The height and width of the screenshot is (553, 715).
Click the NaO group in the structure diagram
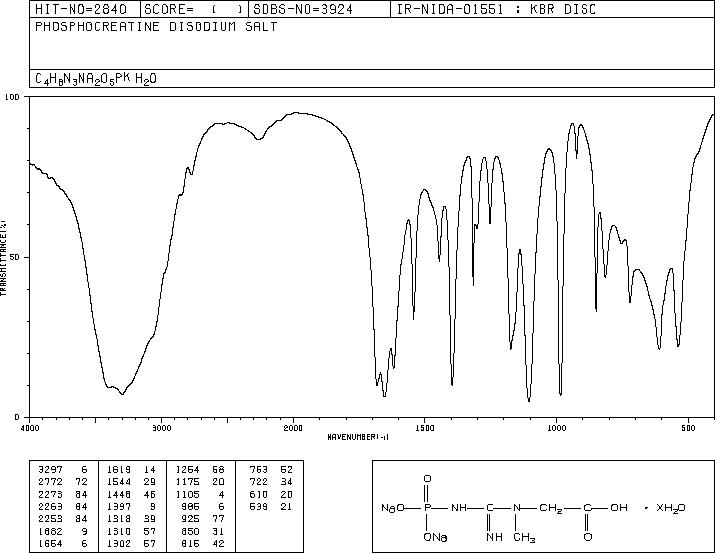(393, 508)
